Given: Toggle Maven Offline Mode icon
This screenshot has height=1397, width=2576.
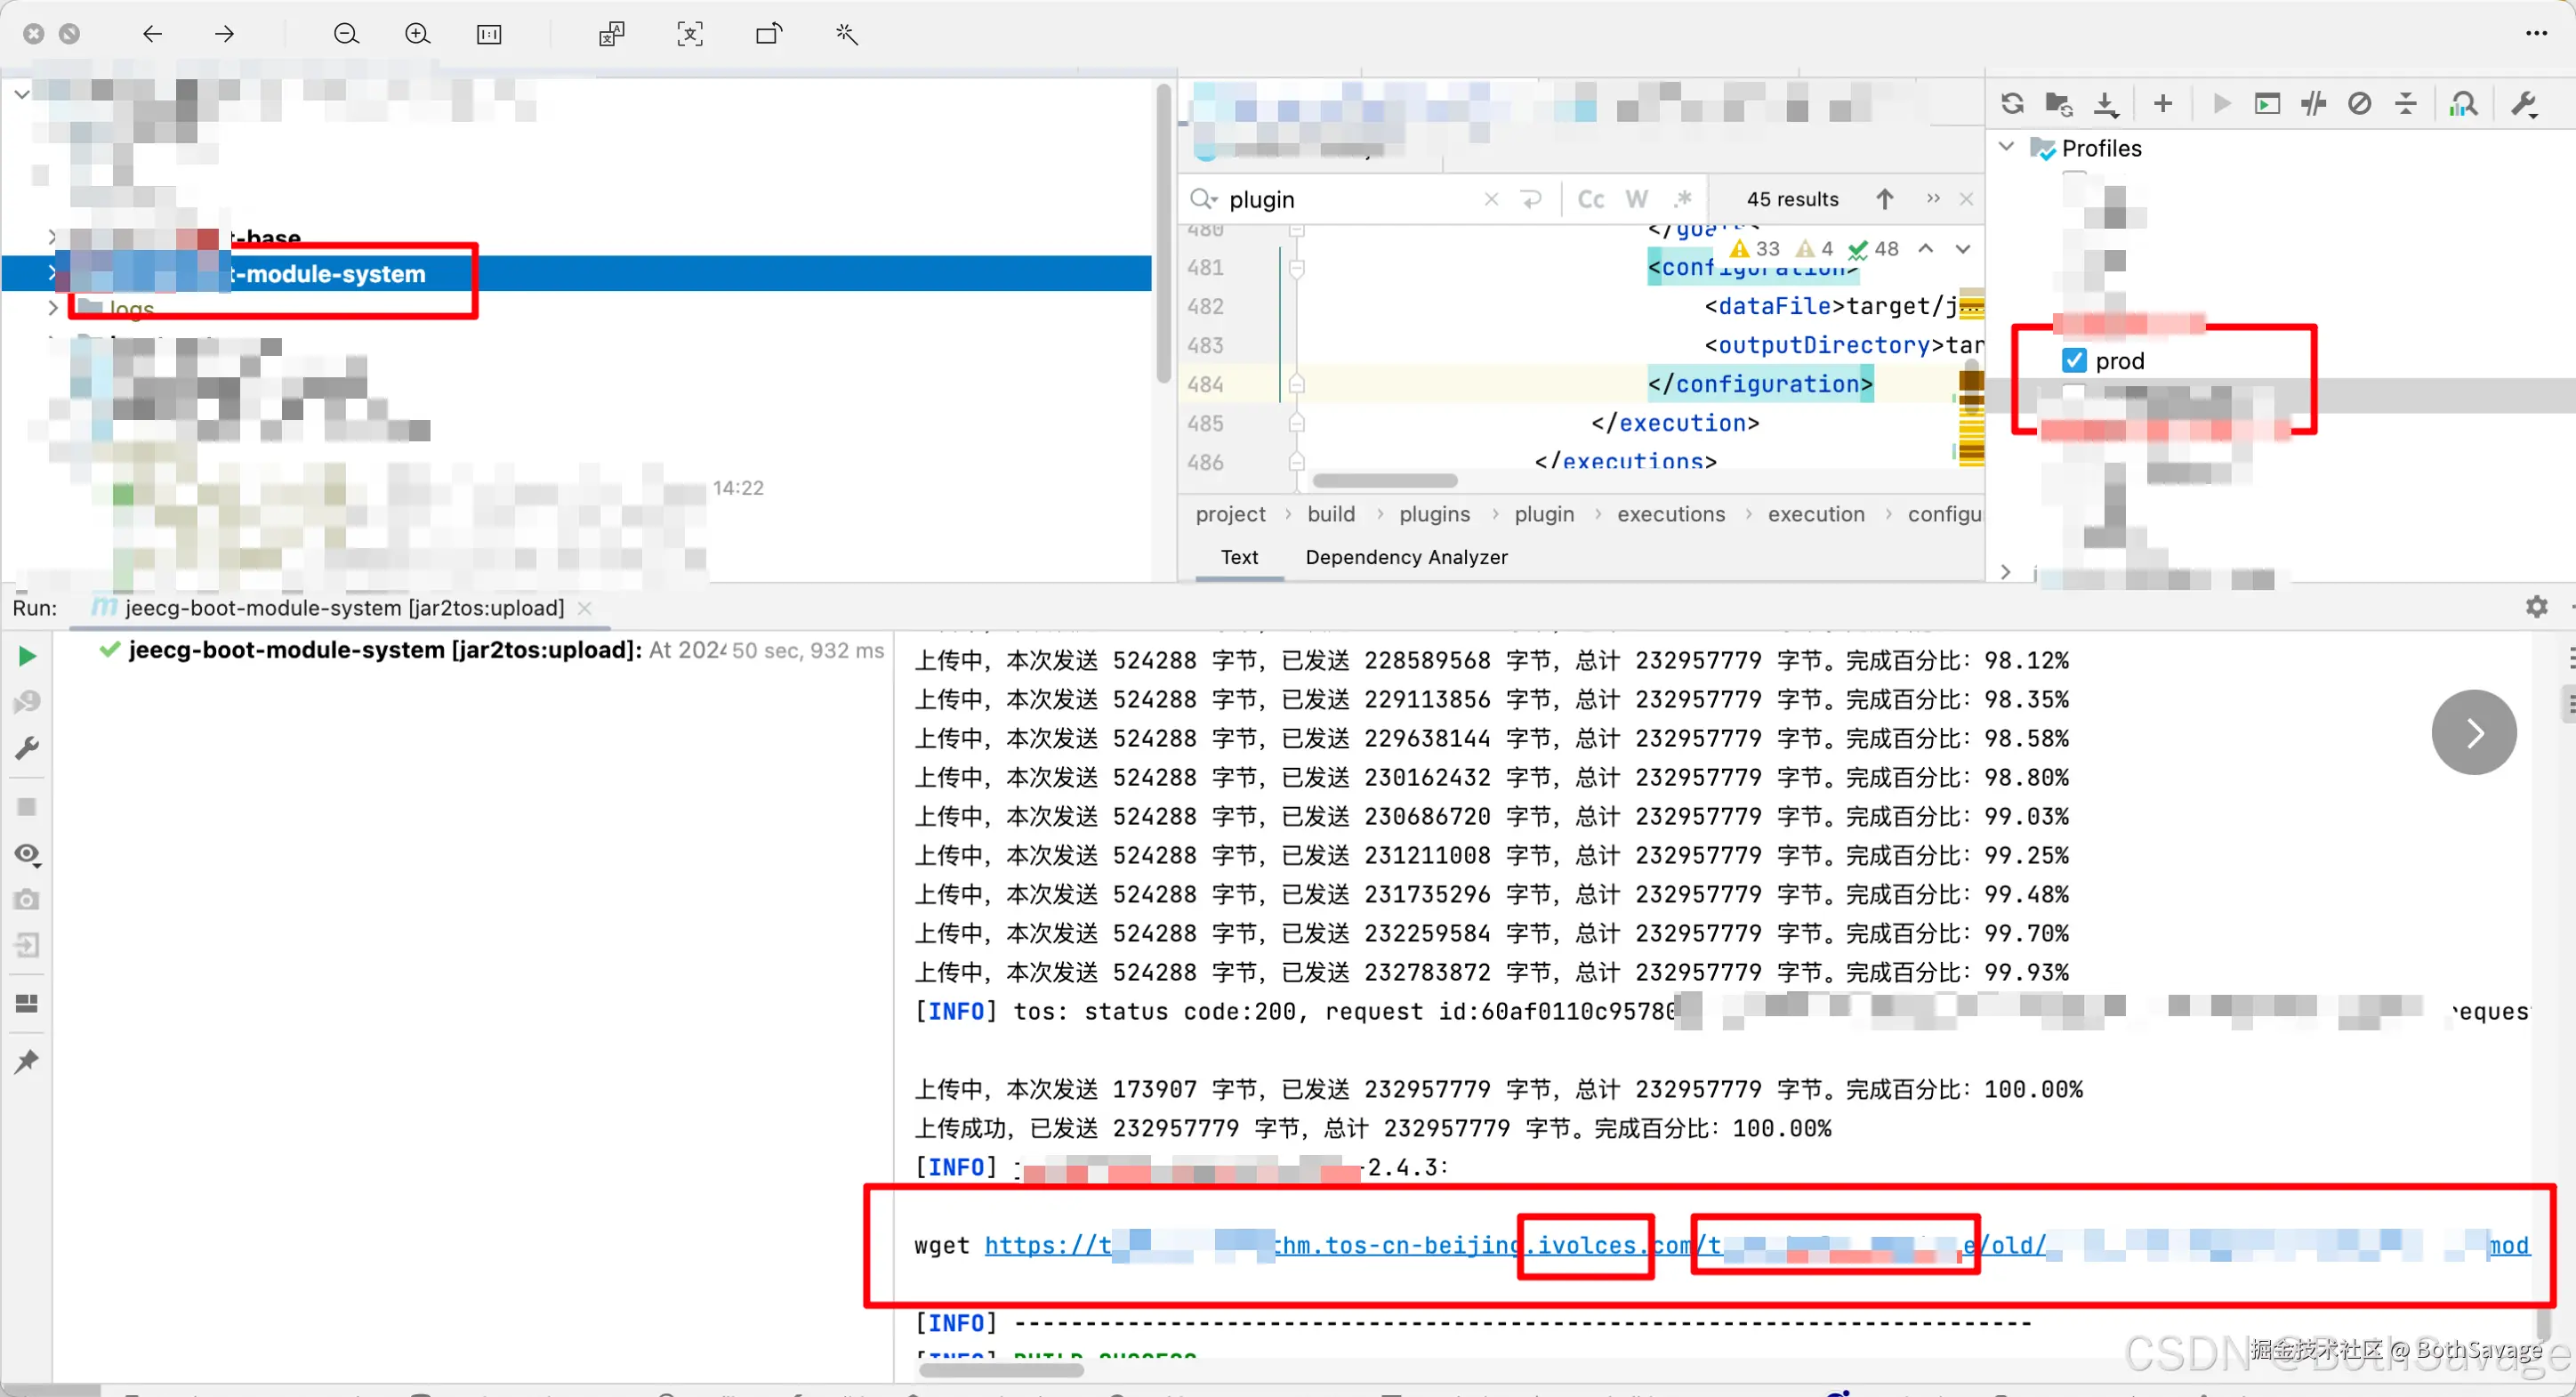Looking at the screenshot, I should point(2313,104).
